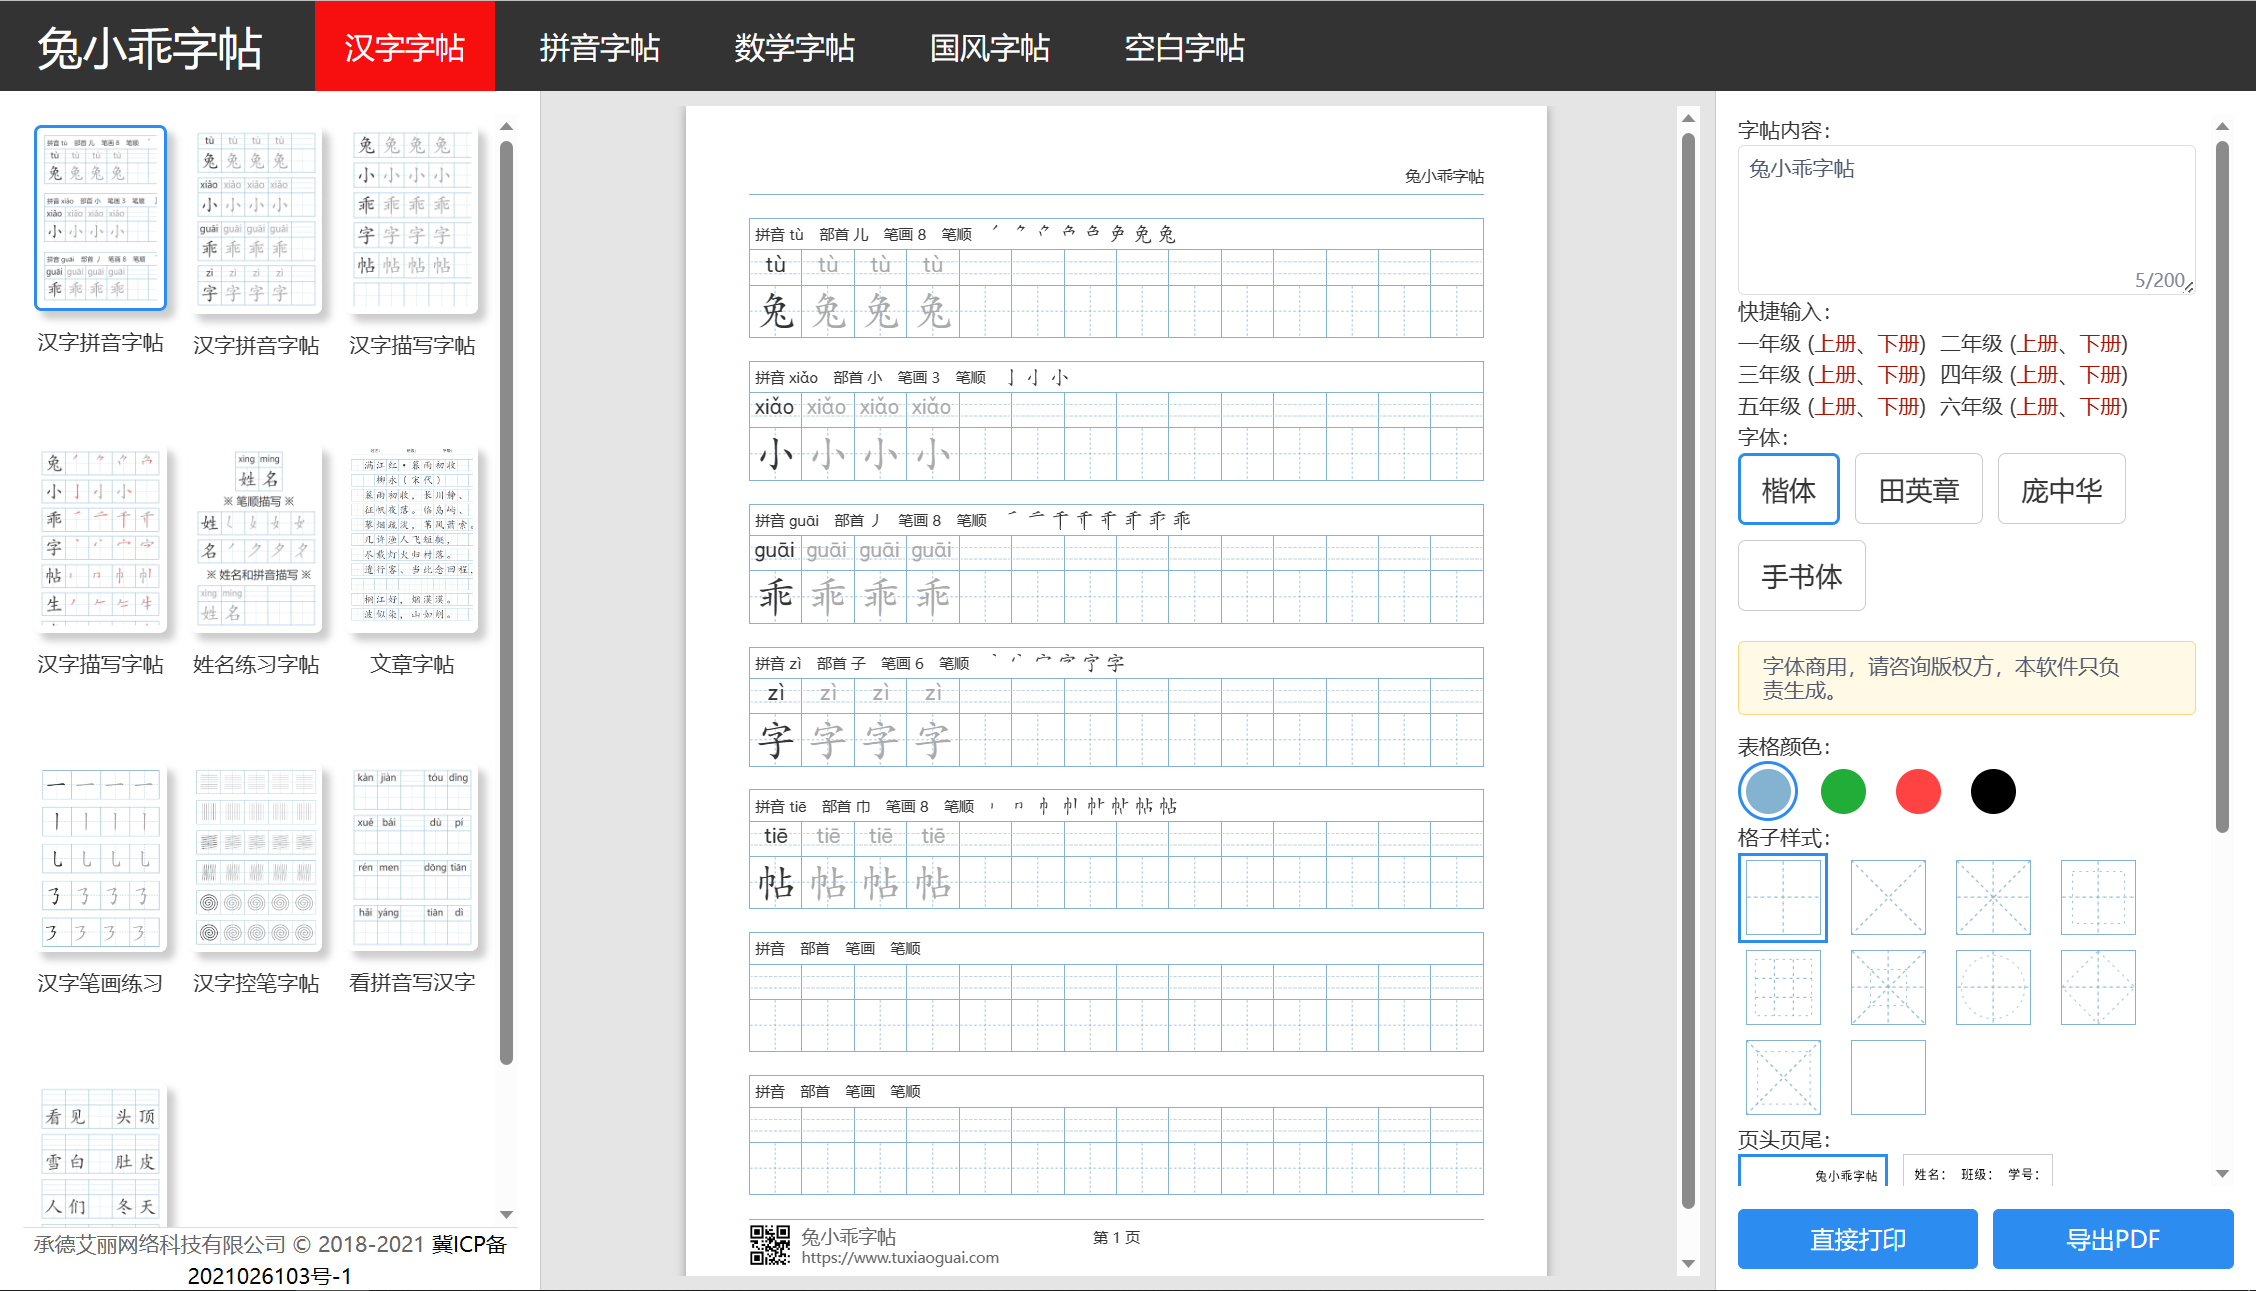Image resolution: width=2256 pixels, height=1291 pixels.
Task: Select the plain 田字格 grid style
Action: coord(1783,897)
